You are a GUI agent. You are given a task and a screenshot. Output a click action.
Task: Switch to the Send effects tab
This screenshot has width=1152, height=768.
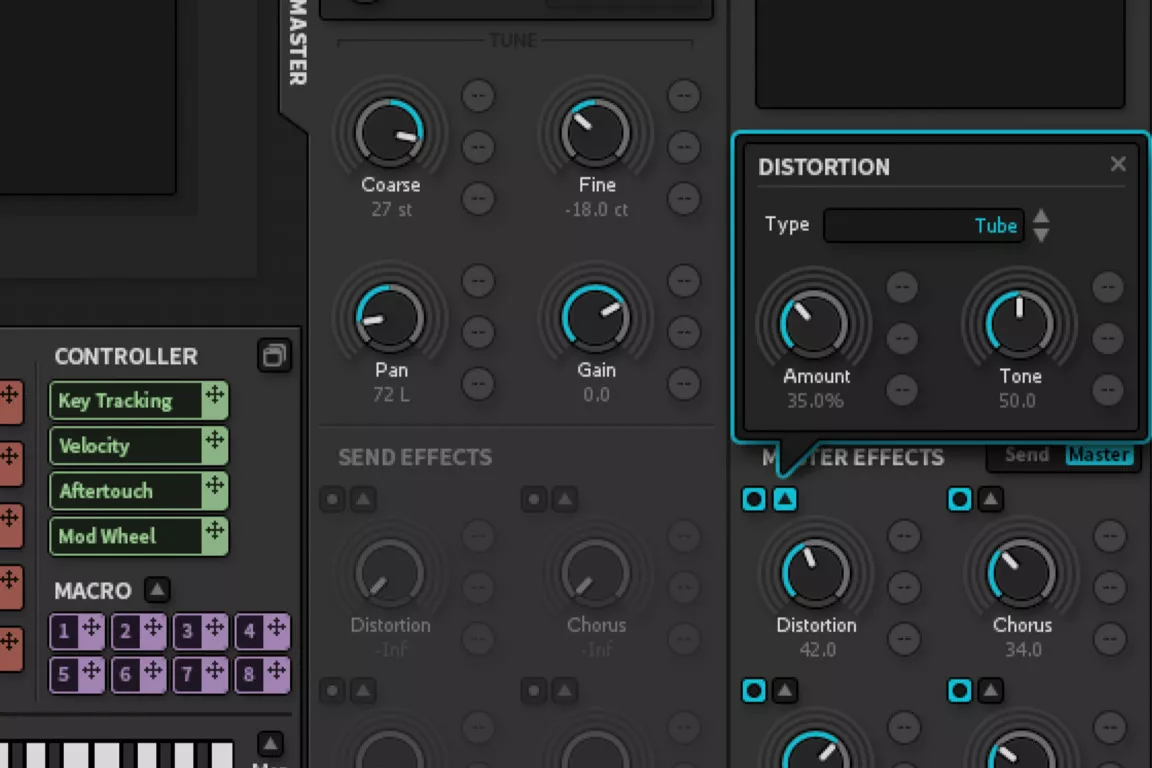[x=1026, y=456]
